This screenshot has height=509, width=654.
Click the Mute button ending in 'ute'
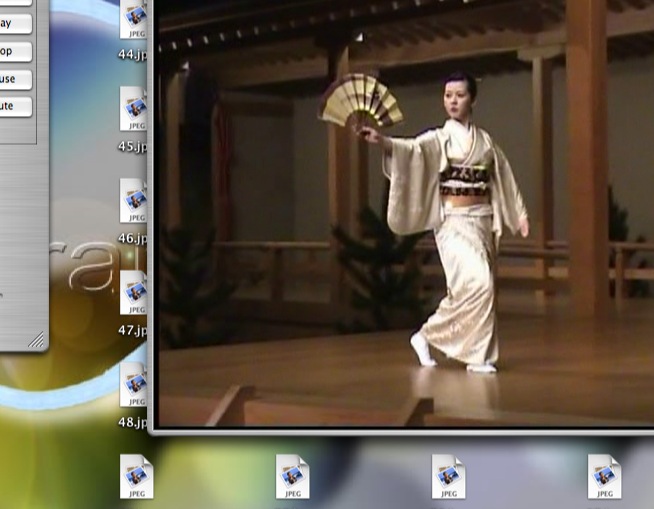point(15,106)
